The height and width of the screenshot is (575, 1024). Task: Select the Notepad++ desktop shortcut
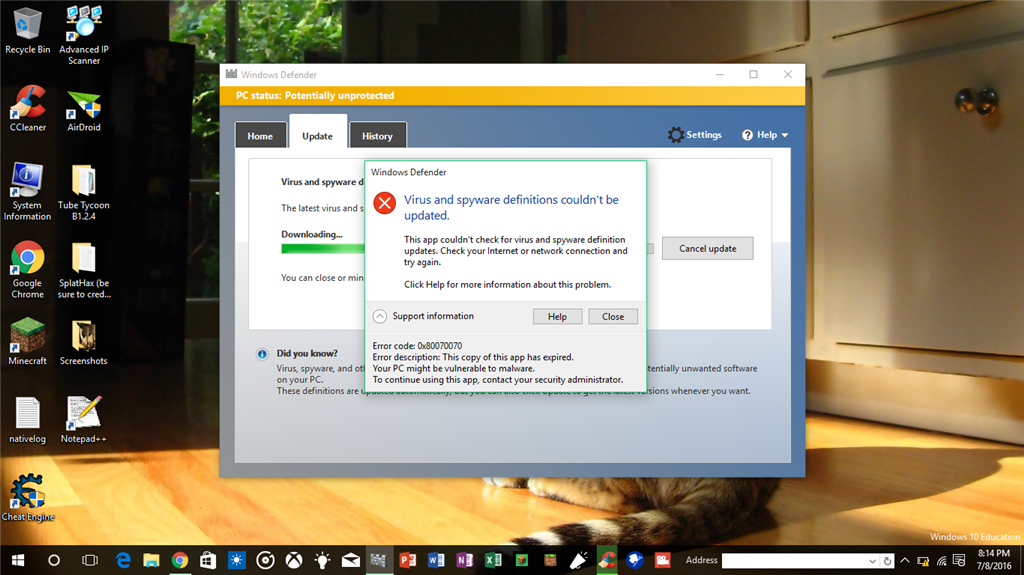[x=84, y=420]
